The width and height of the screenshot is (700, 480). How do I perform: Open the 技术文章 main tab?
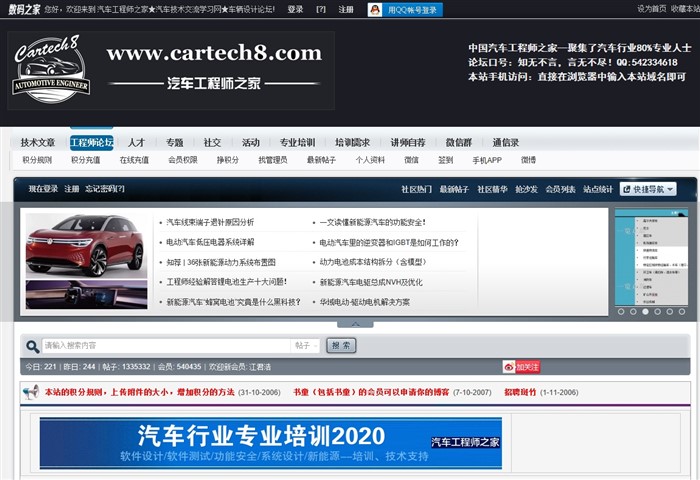38,142
